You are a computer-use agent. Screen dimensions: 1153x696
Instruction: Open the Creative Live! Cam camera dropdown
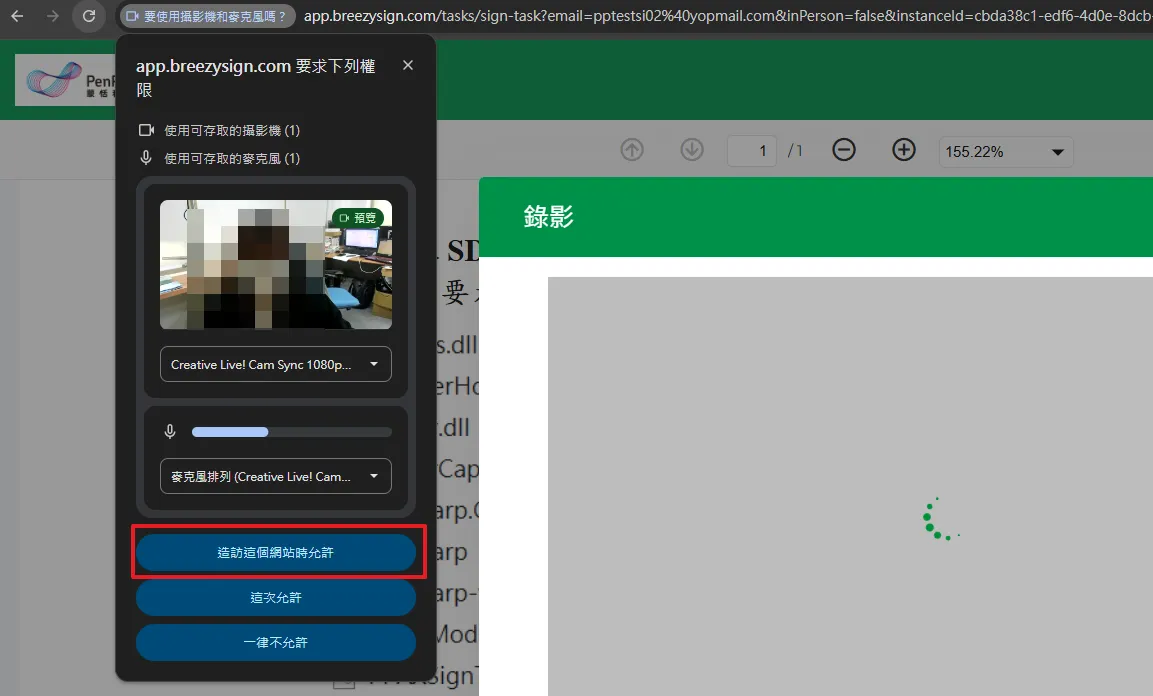[x=275, y=365]
